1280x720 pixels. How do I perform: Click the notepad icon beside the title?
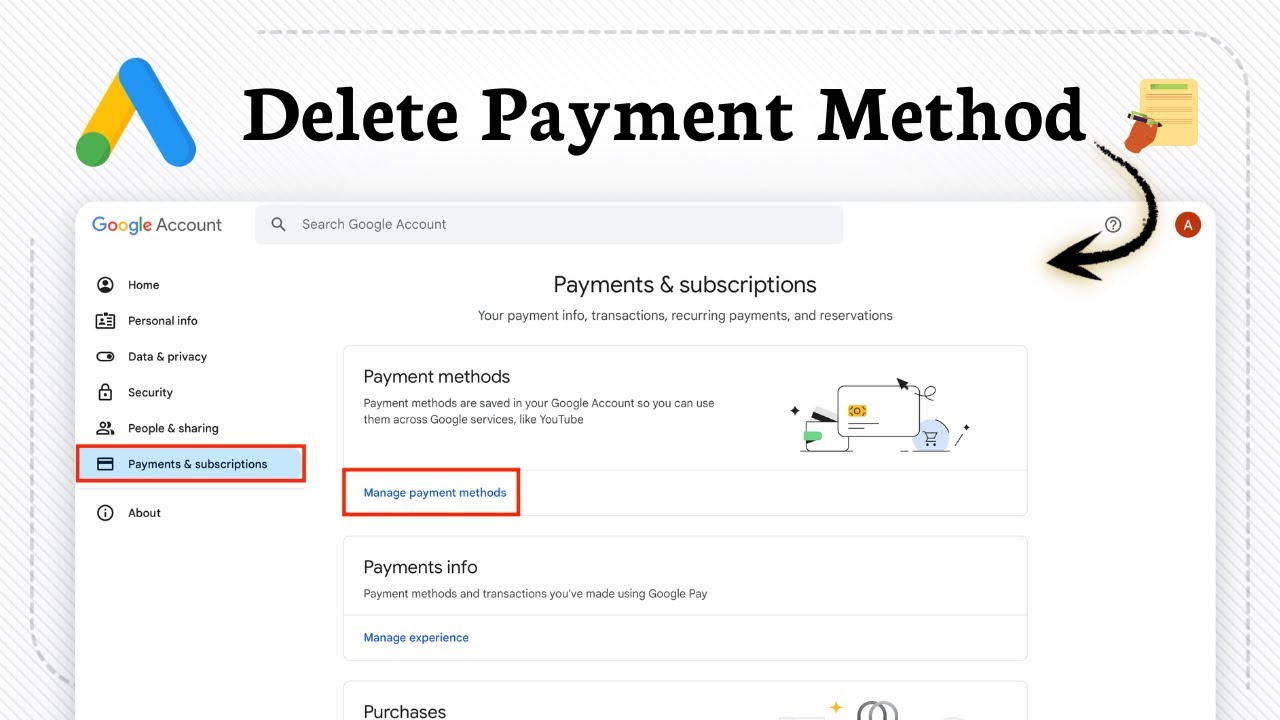pos(1162,114)
